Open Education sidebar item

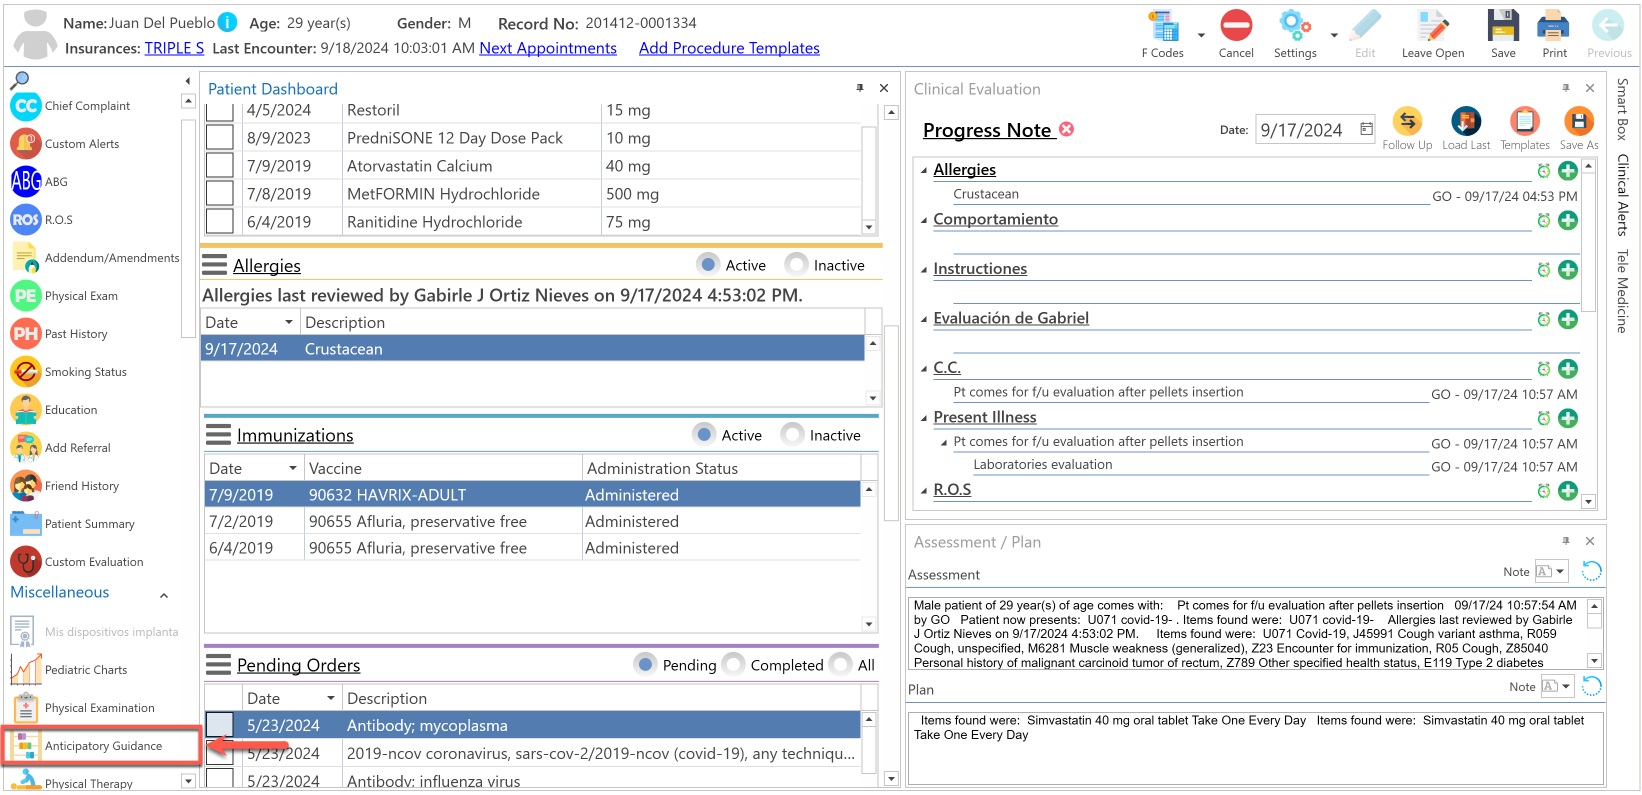[x=55, y=410]
